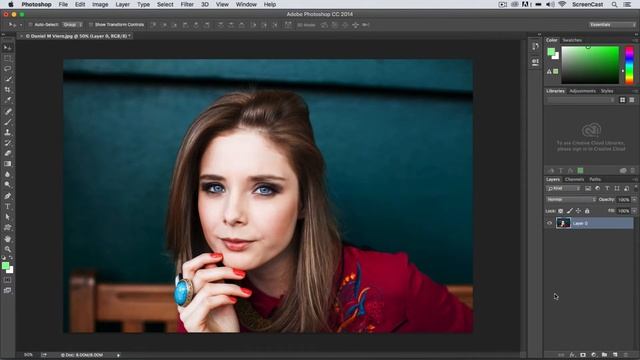
Task: Select the Gradient tool
Action: tap(7, 164)
